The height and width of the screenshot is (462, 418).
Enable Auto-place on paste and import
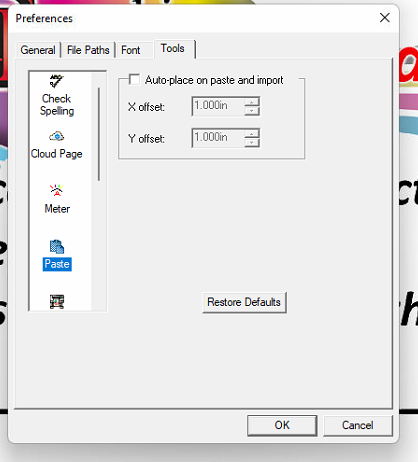(134, 80)
